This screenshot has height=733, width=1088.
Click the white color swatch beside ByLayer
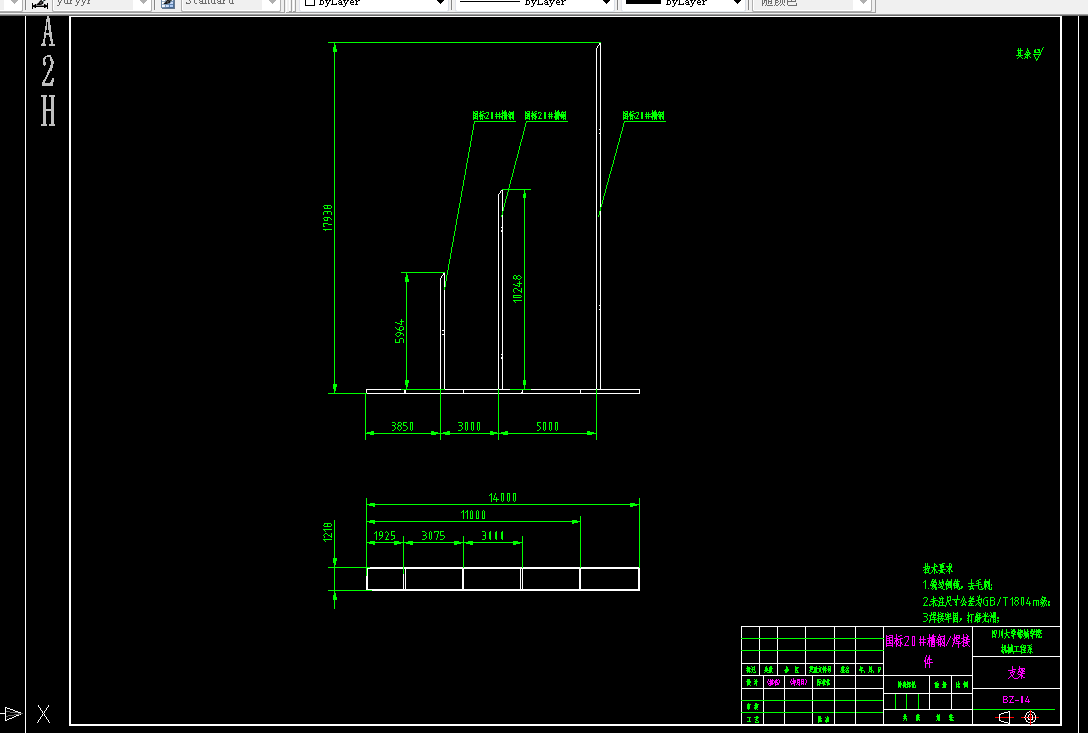pyautogui.click(x=310, y=3)
